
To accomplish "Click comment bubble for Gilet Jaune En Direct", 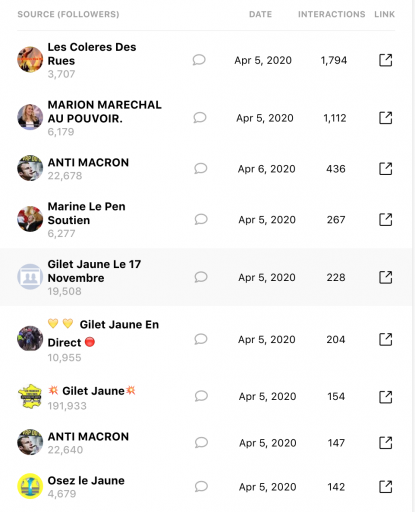I will click(201, 339).
